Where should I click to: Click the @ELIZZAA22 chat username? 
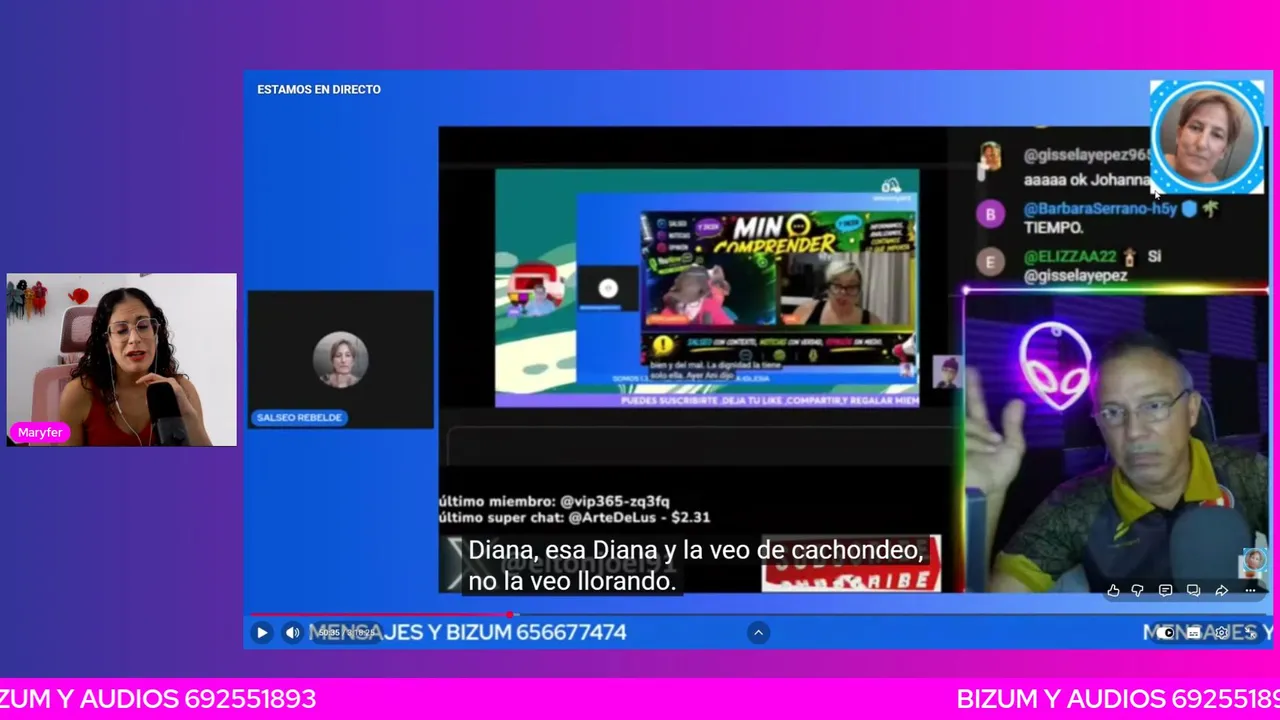[1070, 257]
